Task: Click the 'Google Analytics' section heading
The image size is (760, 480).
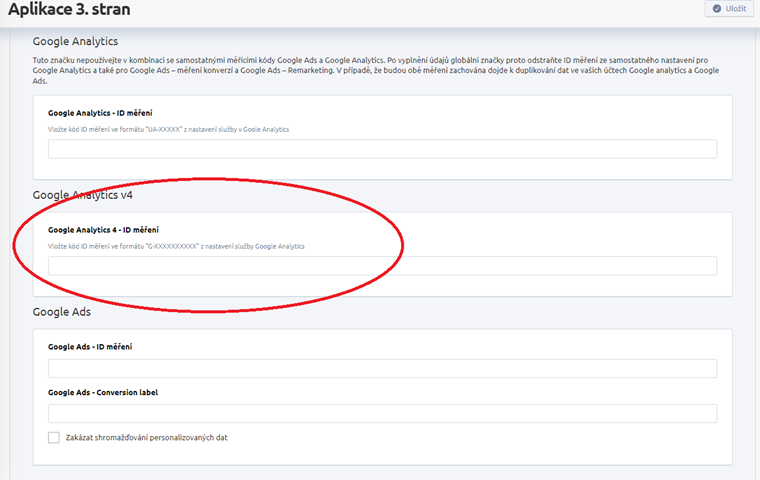Action: [x=75, y=41]
